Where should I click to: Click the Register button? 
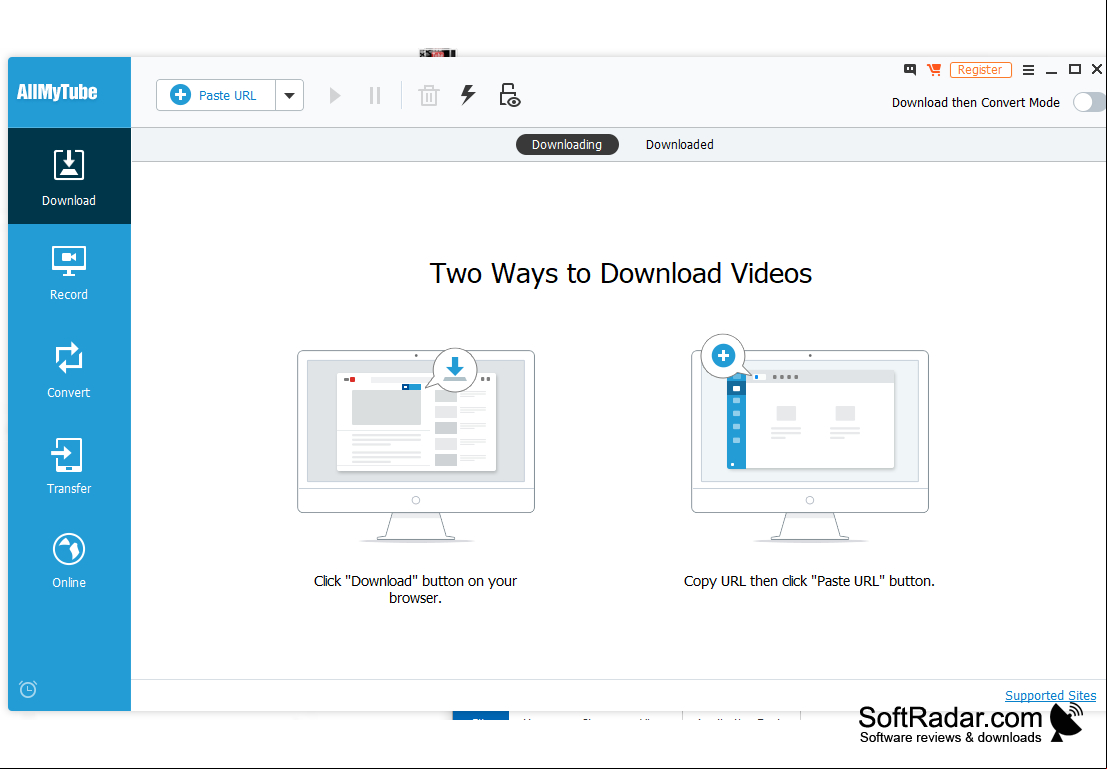[x=981, y=70]
